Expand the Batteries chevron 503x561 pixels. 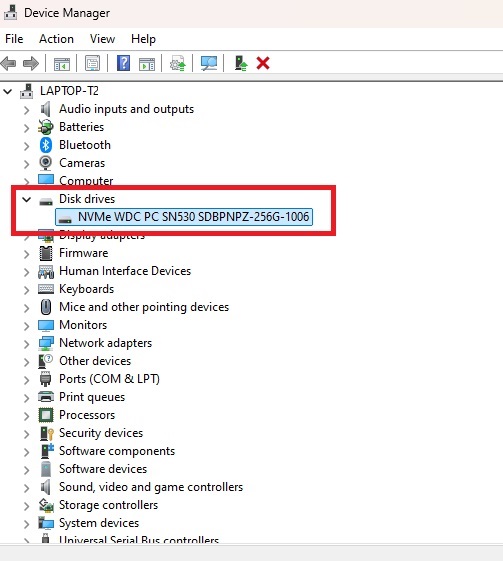pos(26,128)
